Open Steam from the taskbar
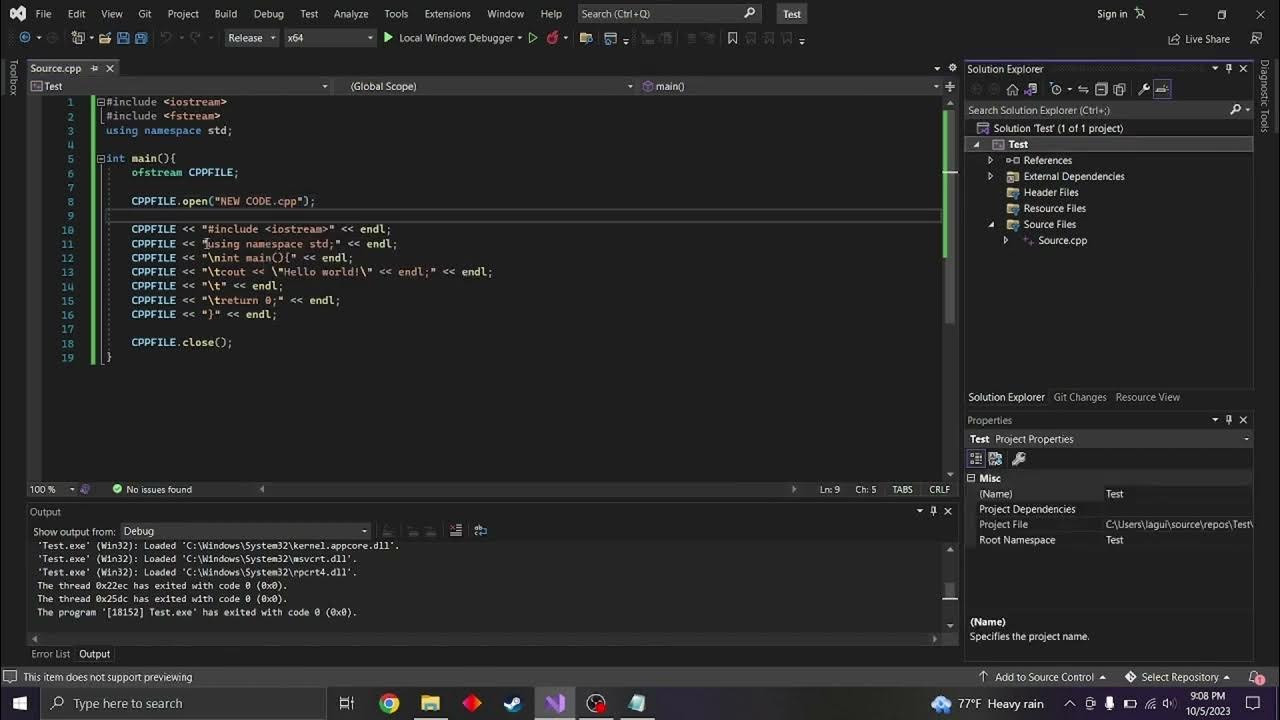1280x720 pixels. click(512, 703)
